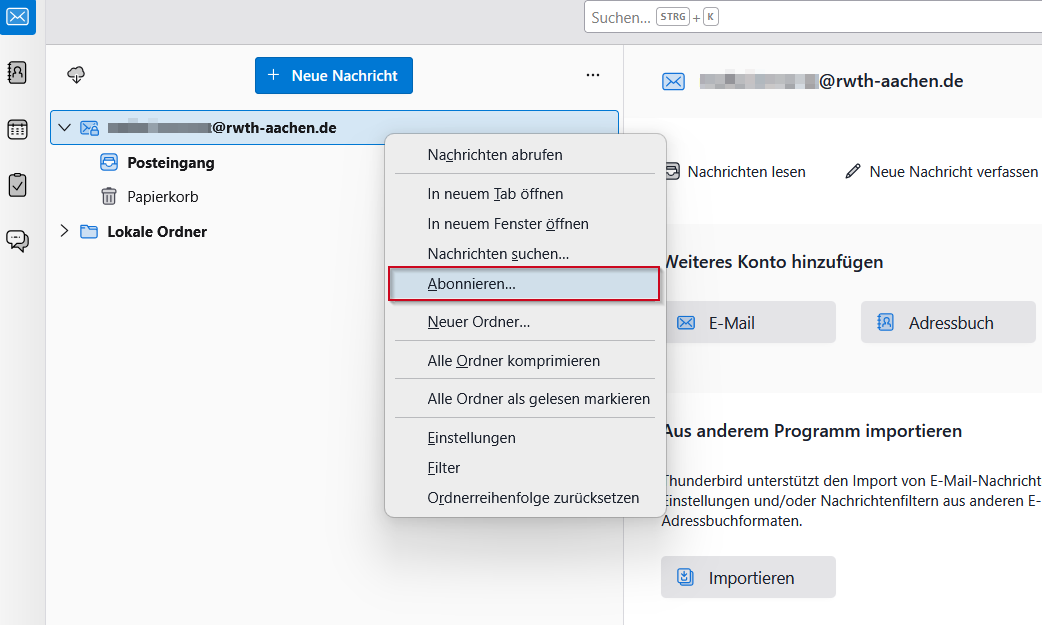Expand the Lokale Ordner tree

tap(64, 231)
